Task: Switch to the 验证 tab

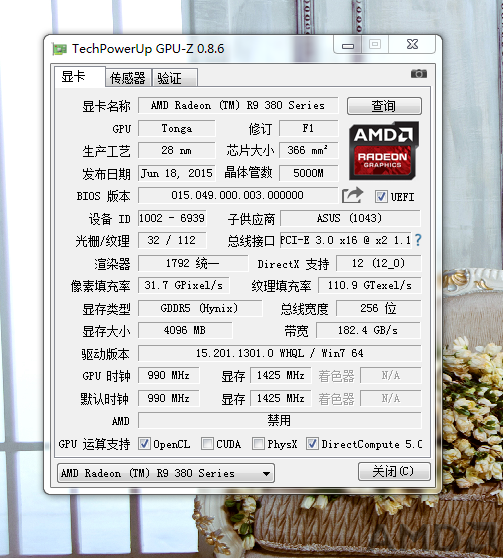Action: pyautogui.click(x=174, y=78)
